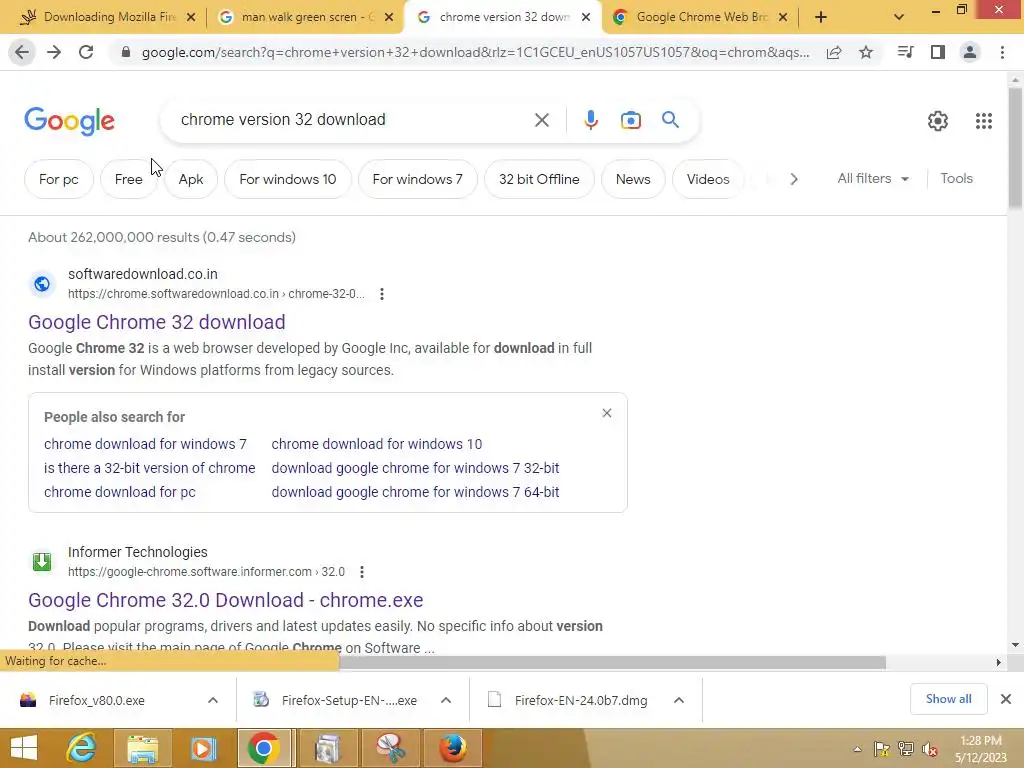Click the horizontal scrollbar thumb
The image size is (1024, 768).
613,662
